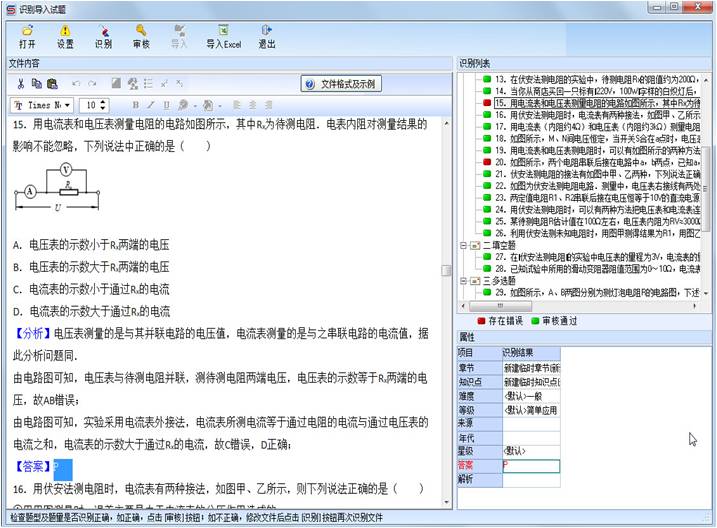The width and height of the screenshot is (717, 528).
Task: Click the 难度 value cell 一般
Action: point(531,396)
